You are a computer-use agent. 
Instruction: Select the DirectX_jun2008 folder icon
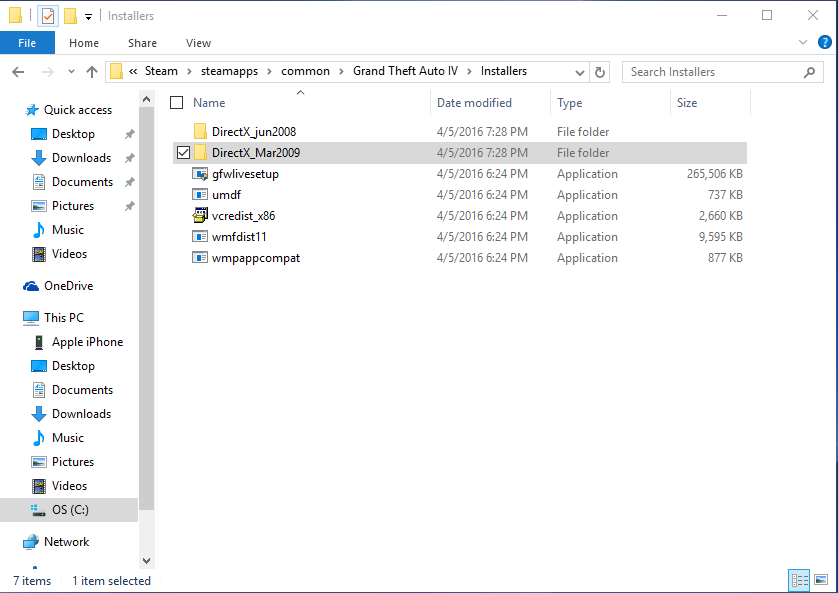pos(200,131)
